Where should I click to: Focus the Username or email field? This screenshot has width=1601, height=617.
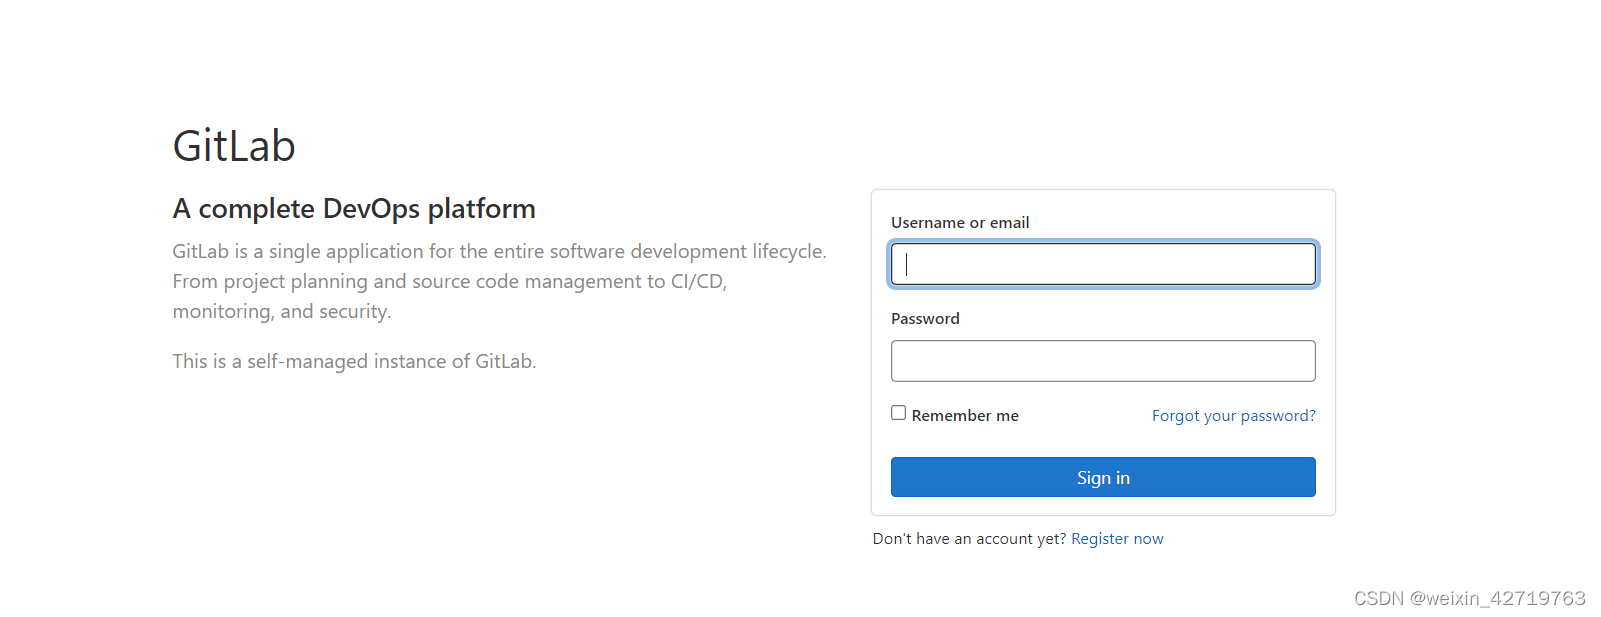(1103, 264)
